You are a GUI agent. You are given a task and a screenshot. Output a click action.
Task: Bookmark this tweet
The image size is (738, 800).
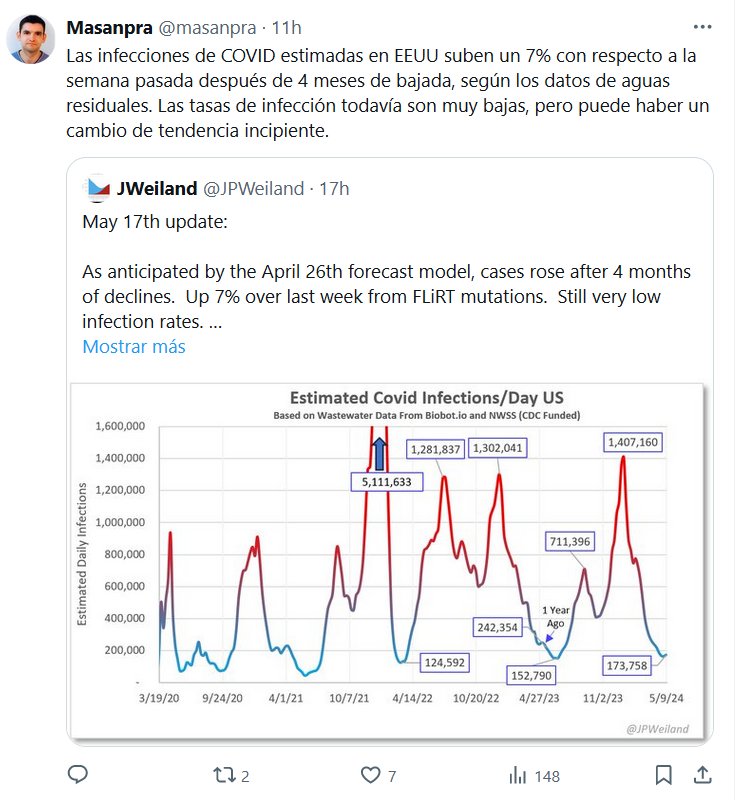(x=663, y=775)
